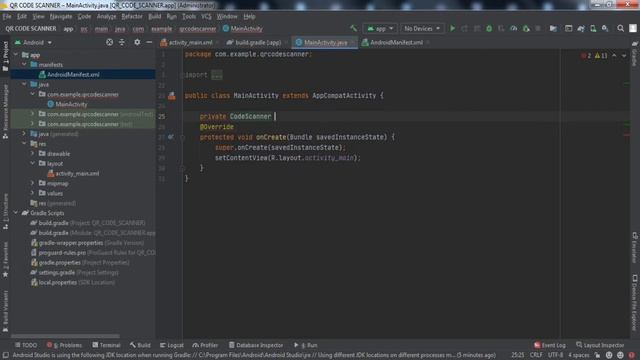The height and width of the screenshot is (360, 640).
Task: Open the Event Log
Action: point(550,345)
